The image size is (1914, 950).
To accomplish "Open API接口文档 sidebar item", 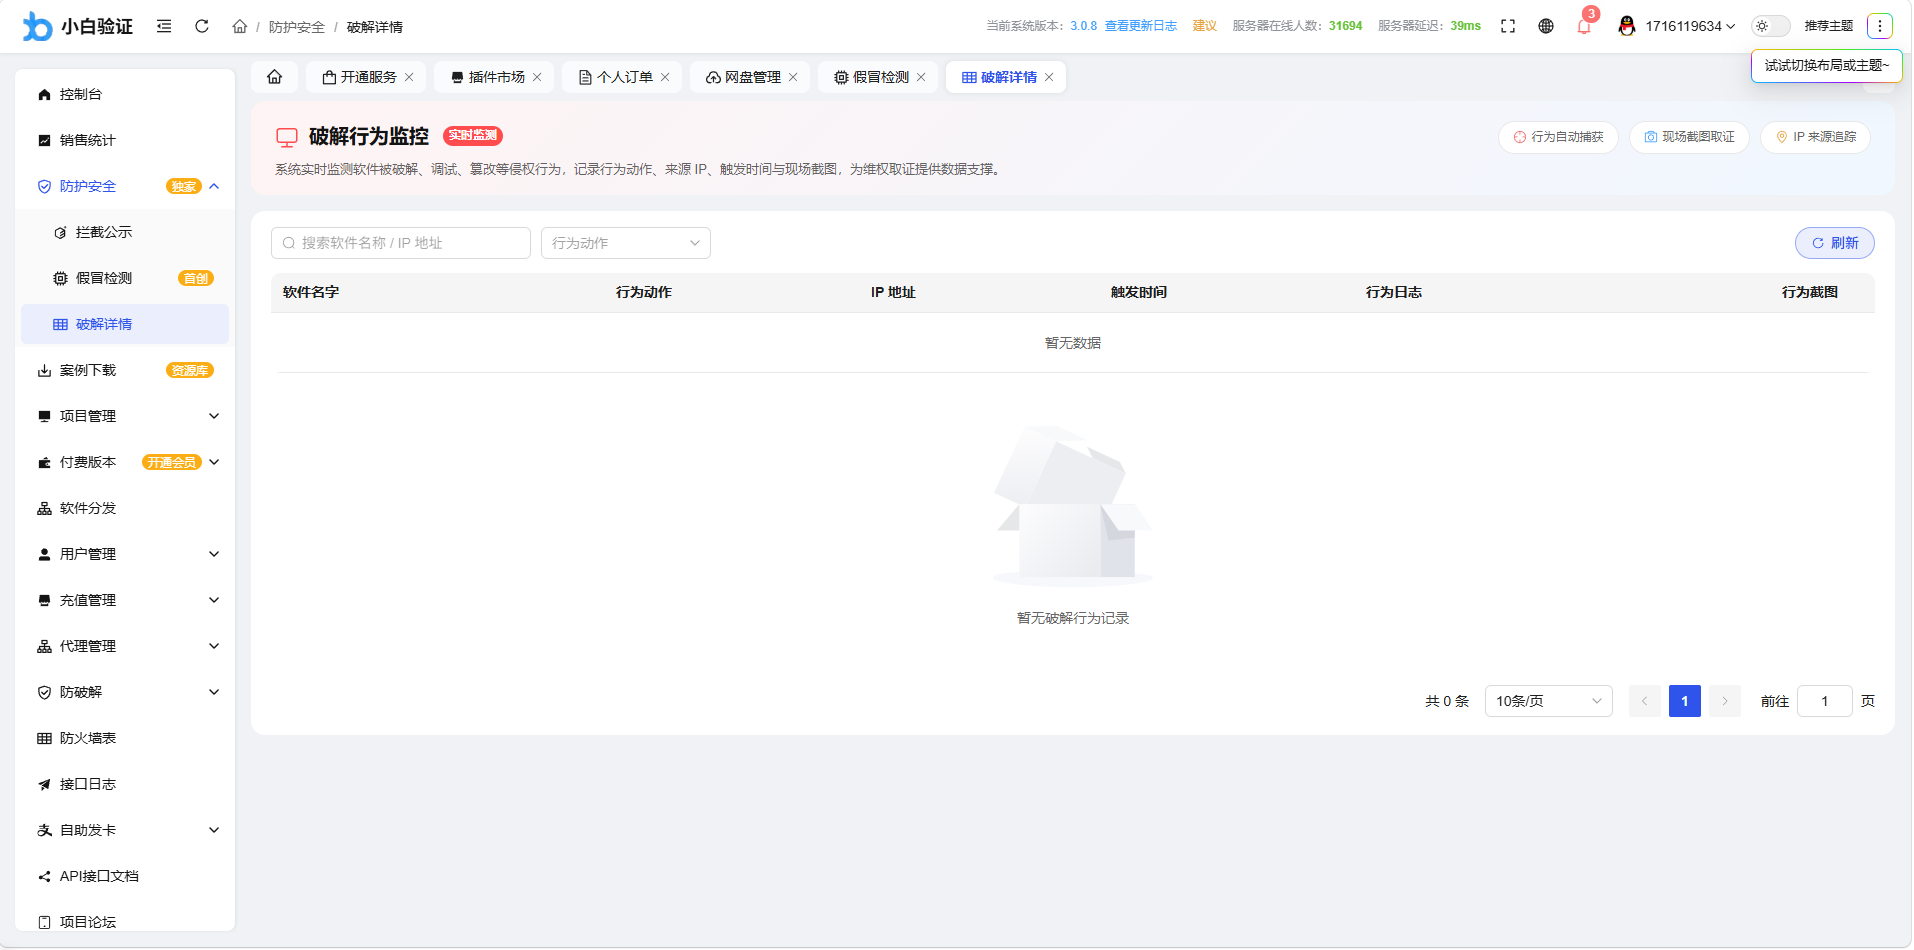I will tap(125, 876).
